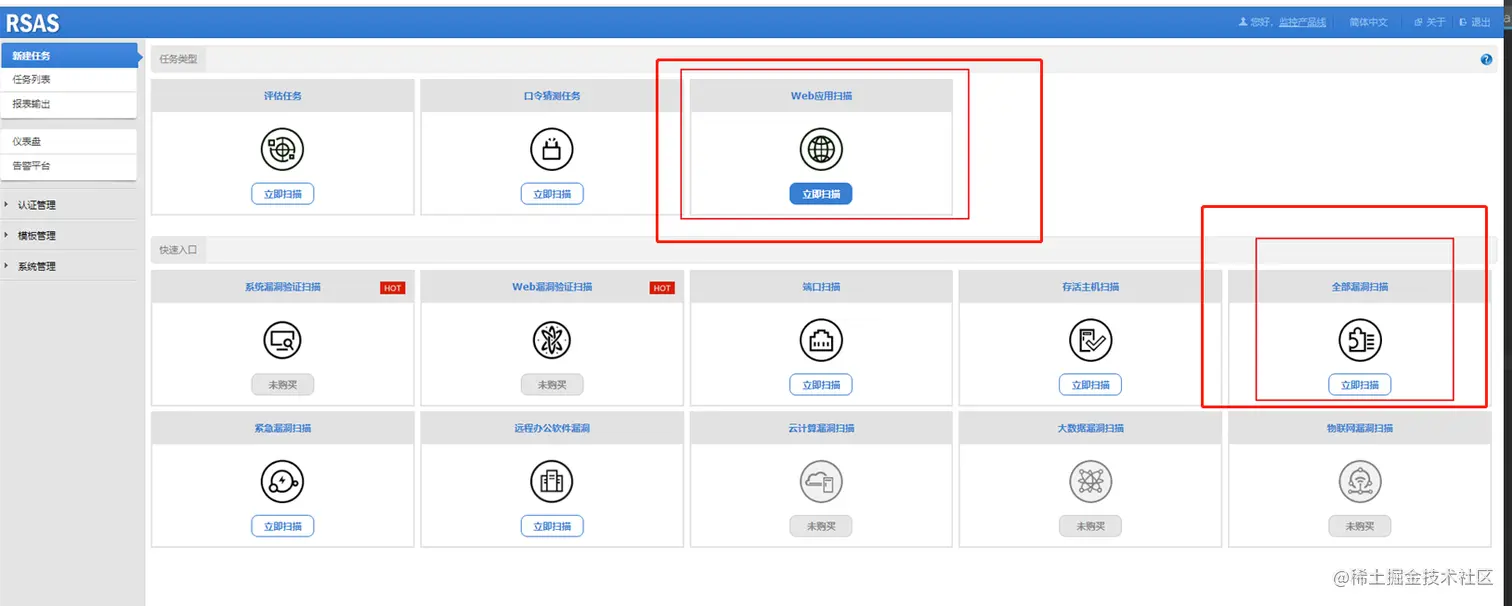Click the 存活主机扫描 card title
1512x606 pixels.
[x=1090, y=287]
